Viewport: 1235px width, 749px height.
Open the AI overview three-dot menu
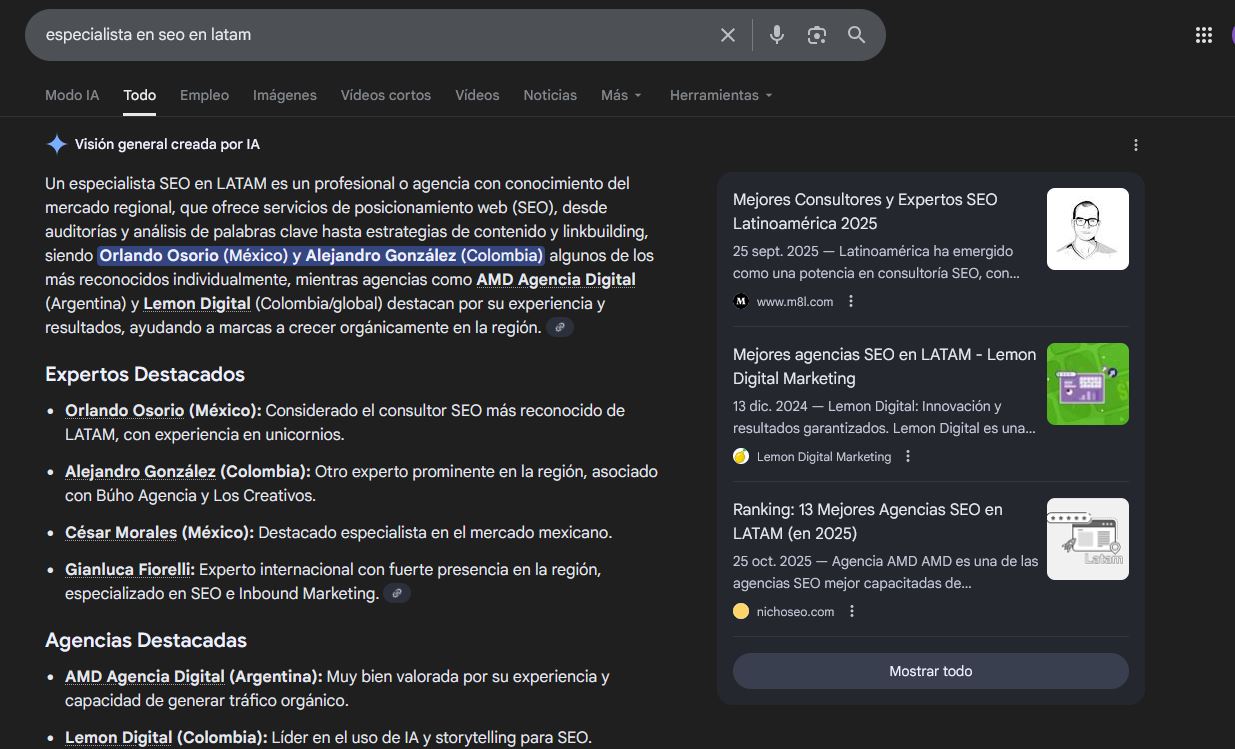click(x=1135, y=145)
